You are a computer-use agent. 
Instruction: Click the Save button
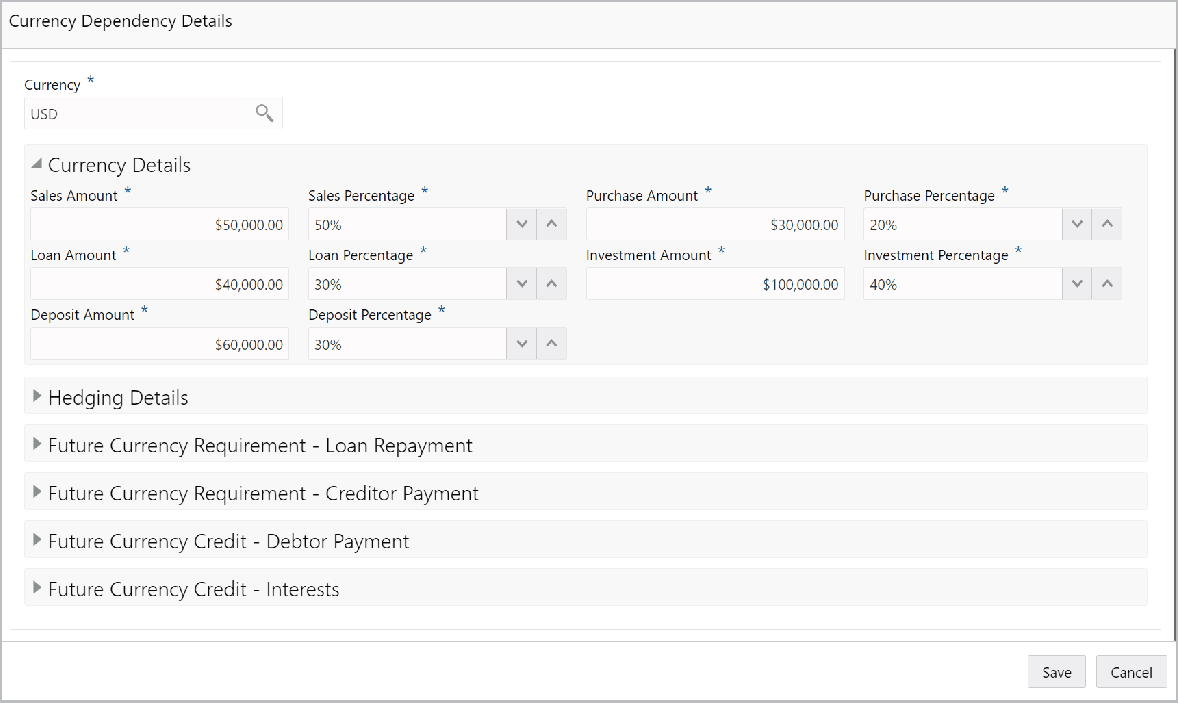coord(1056,671)
